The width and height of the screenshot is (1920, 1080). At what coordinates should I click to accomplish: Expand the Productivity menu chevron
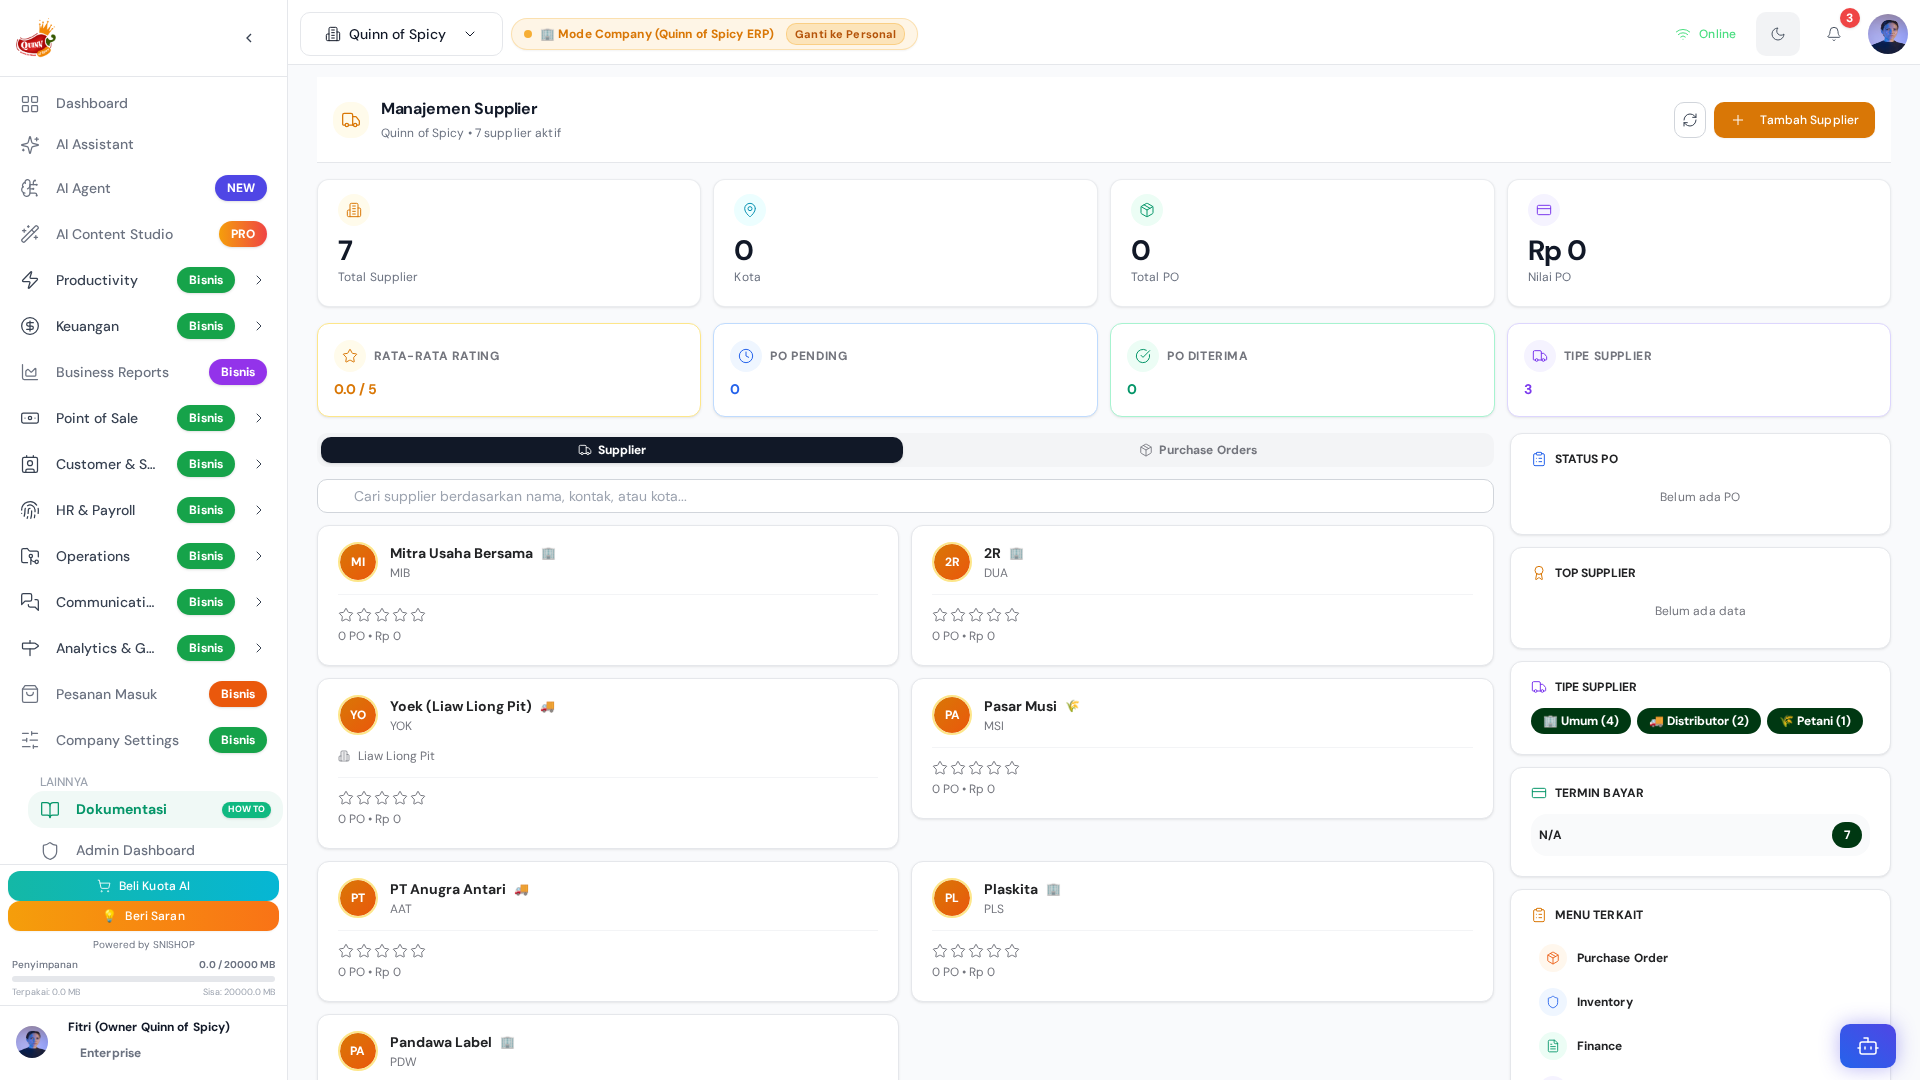click(x=259, y=280)
